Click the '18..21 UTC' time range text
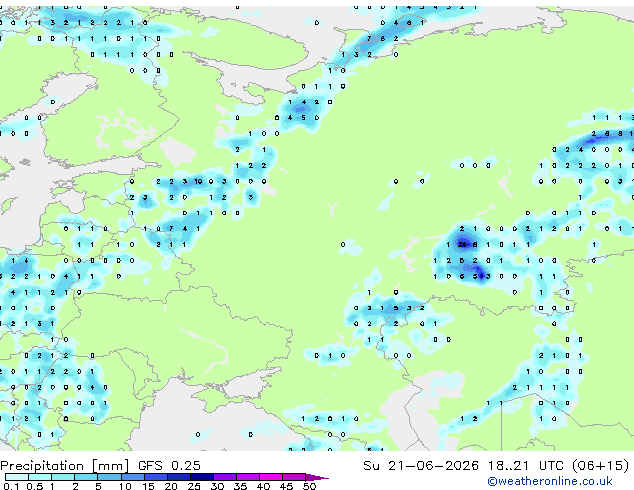Screen dimensions: 634x490 pyautogui.click(x=525, y=466)
